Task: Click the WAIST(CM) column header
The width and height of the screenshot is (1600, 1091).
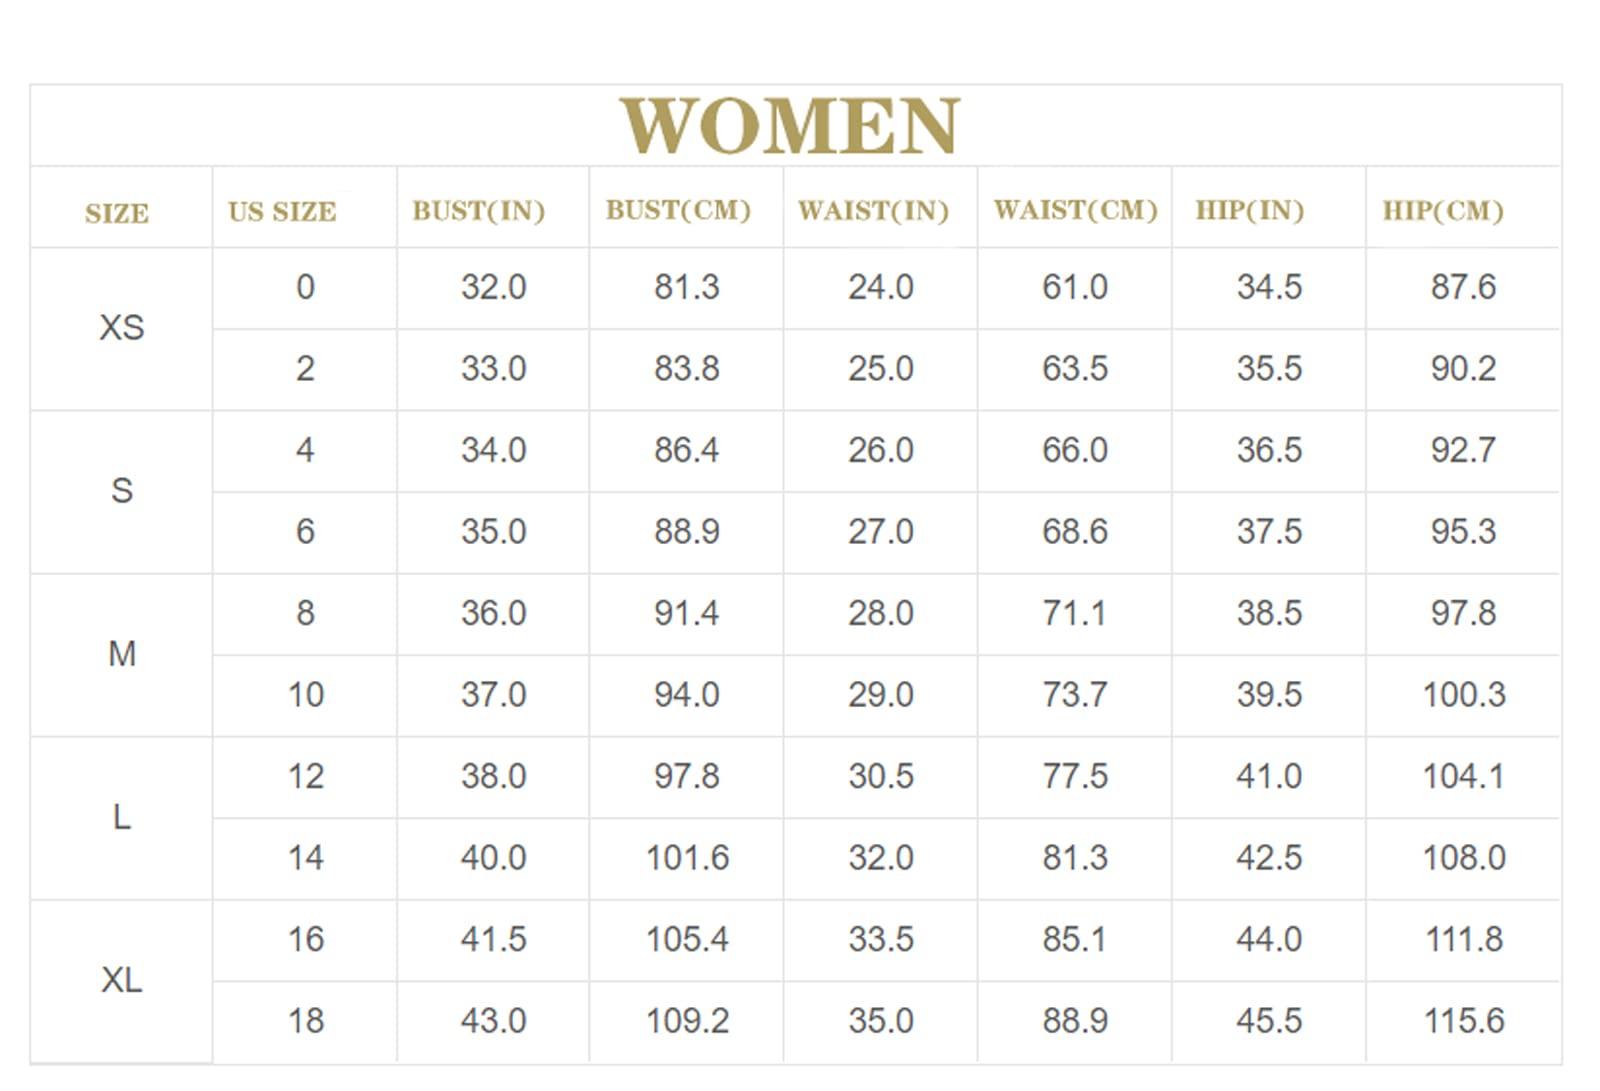Action: pyautogui.click(x=1075, y=210)
